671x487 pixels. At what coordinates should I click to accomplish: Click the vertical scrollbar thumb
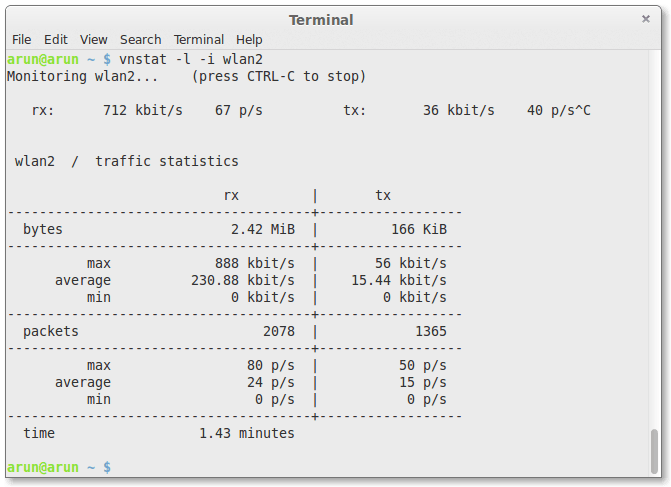coord(655,449)
